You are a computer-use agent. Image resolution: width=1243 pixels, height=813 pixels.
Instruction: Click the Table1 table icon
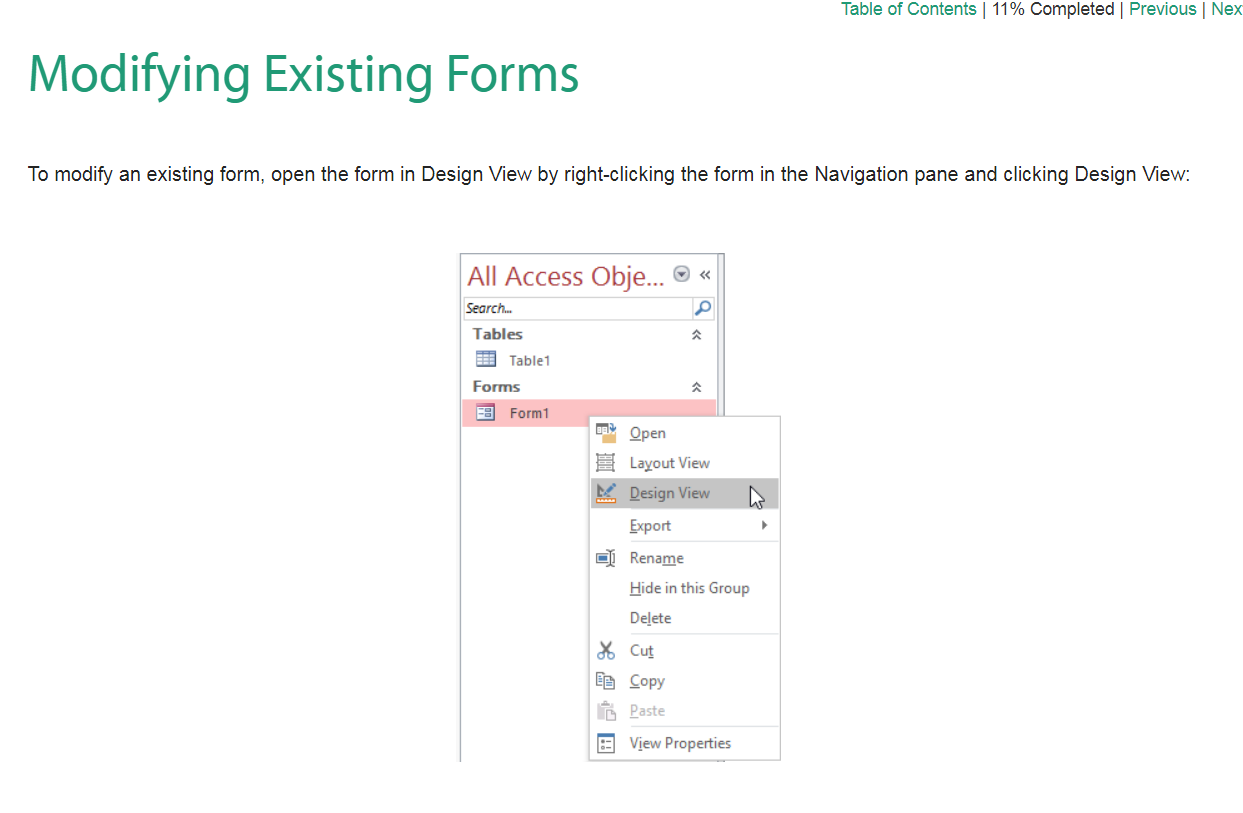[x=486, y=360]
